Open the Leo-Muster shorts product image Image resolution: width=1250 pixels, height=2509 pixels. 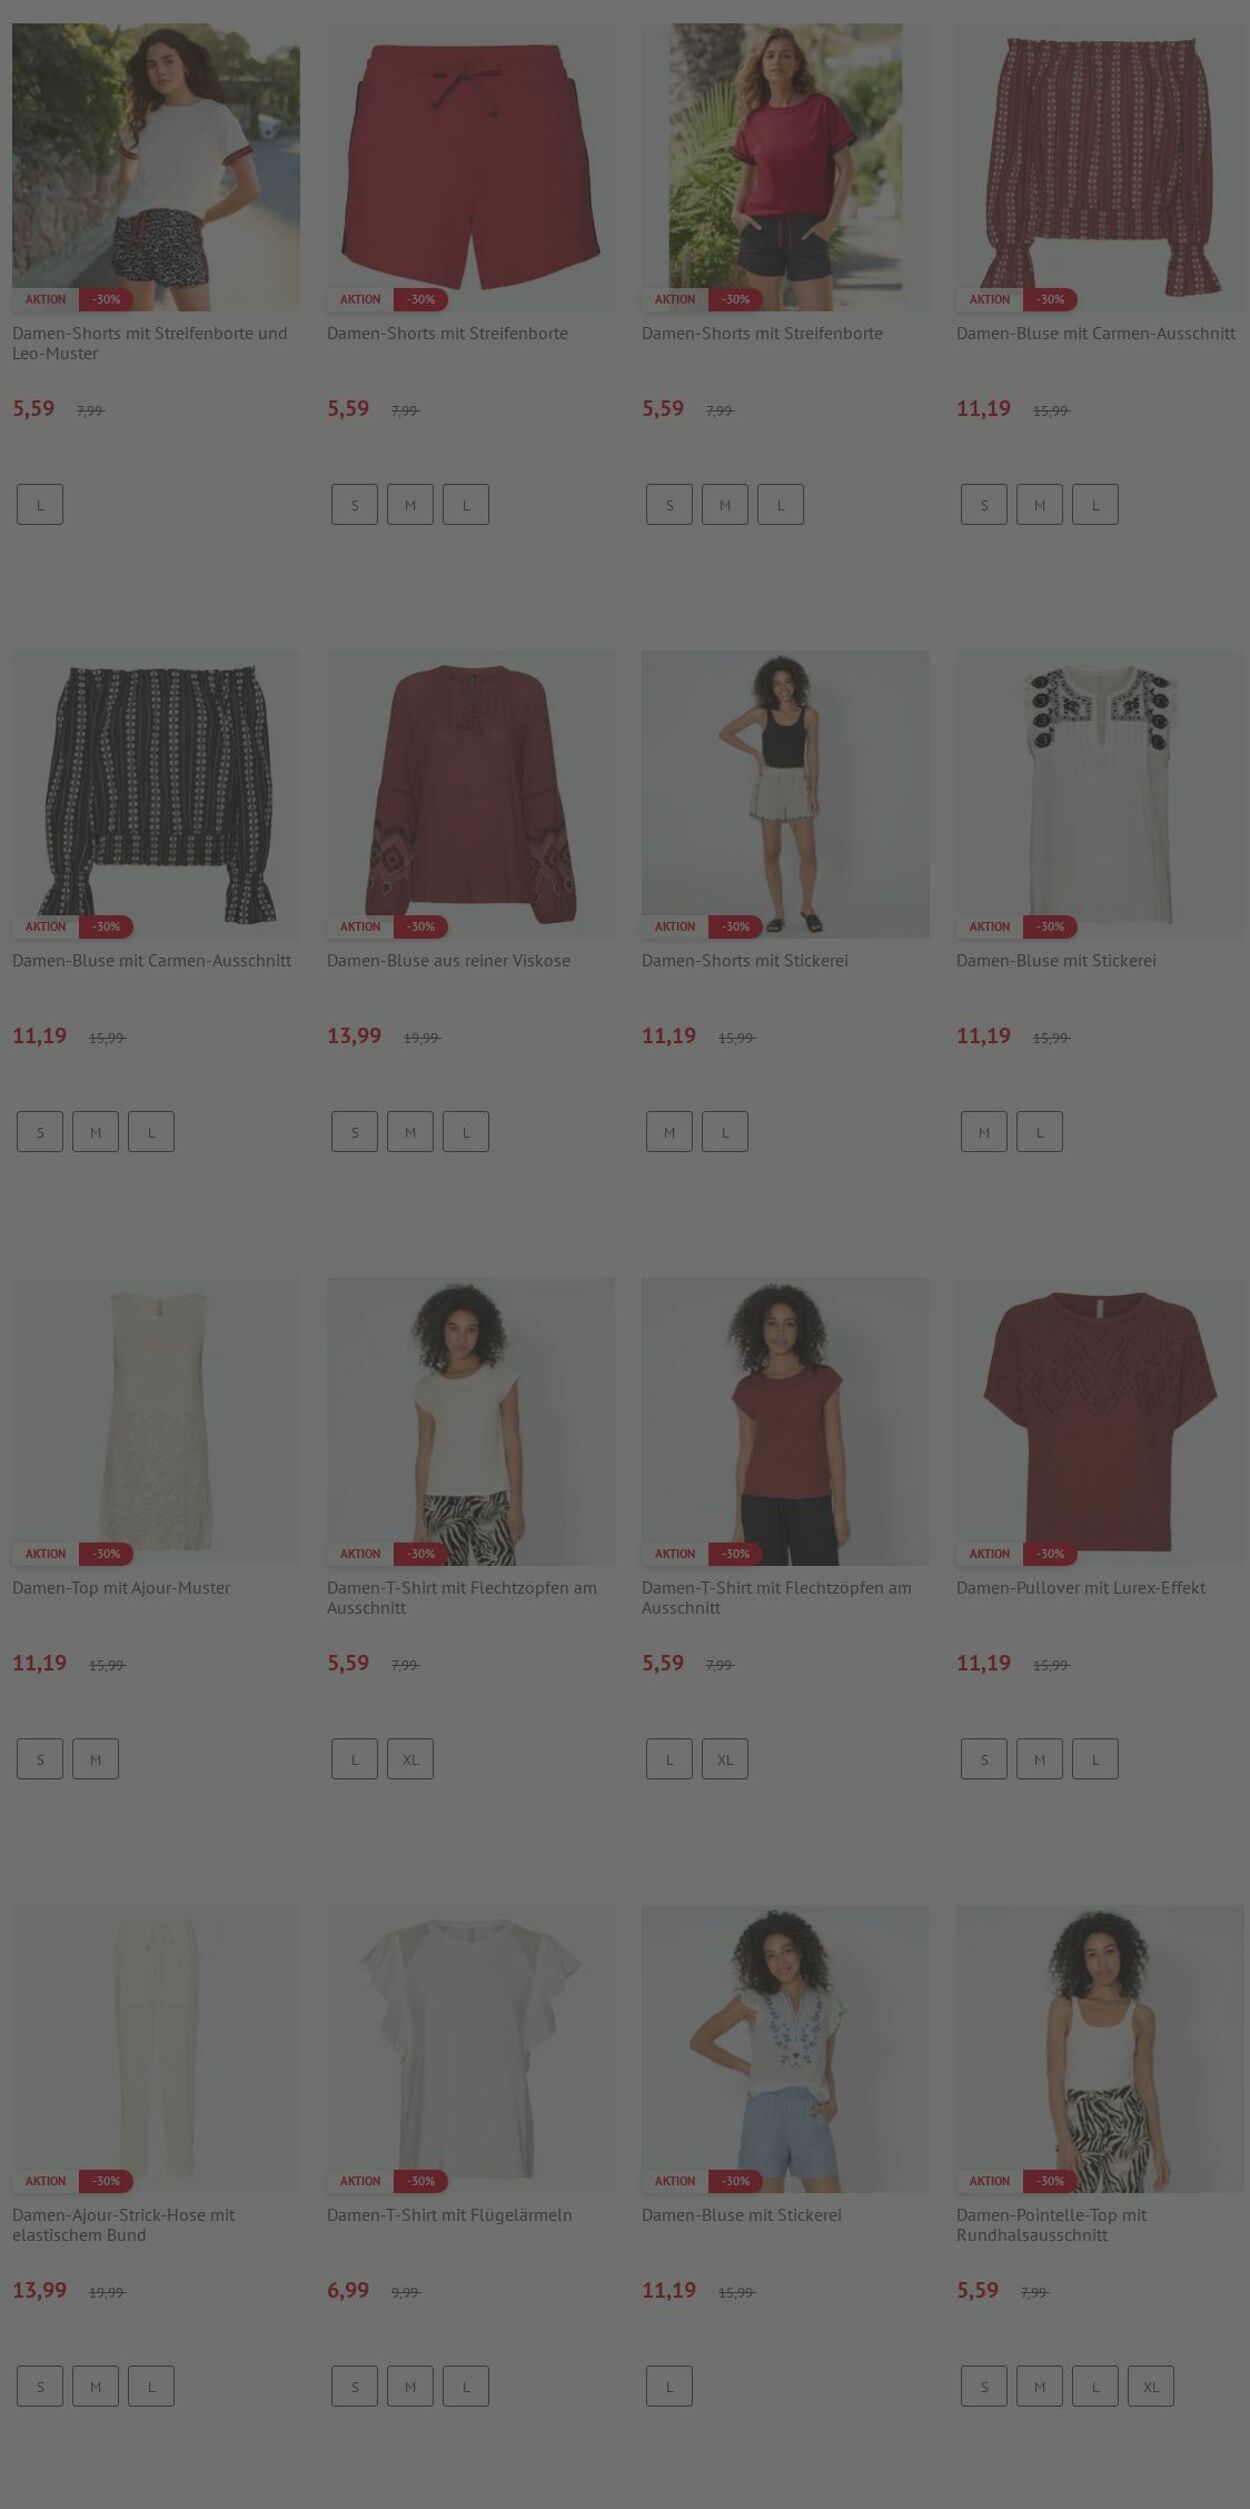155,167
